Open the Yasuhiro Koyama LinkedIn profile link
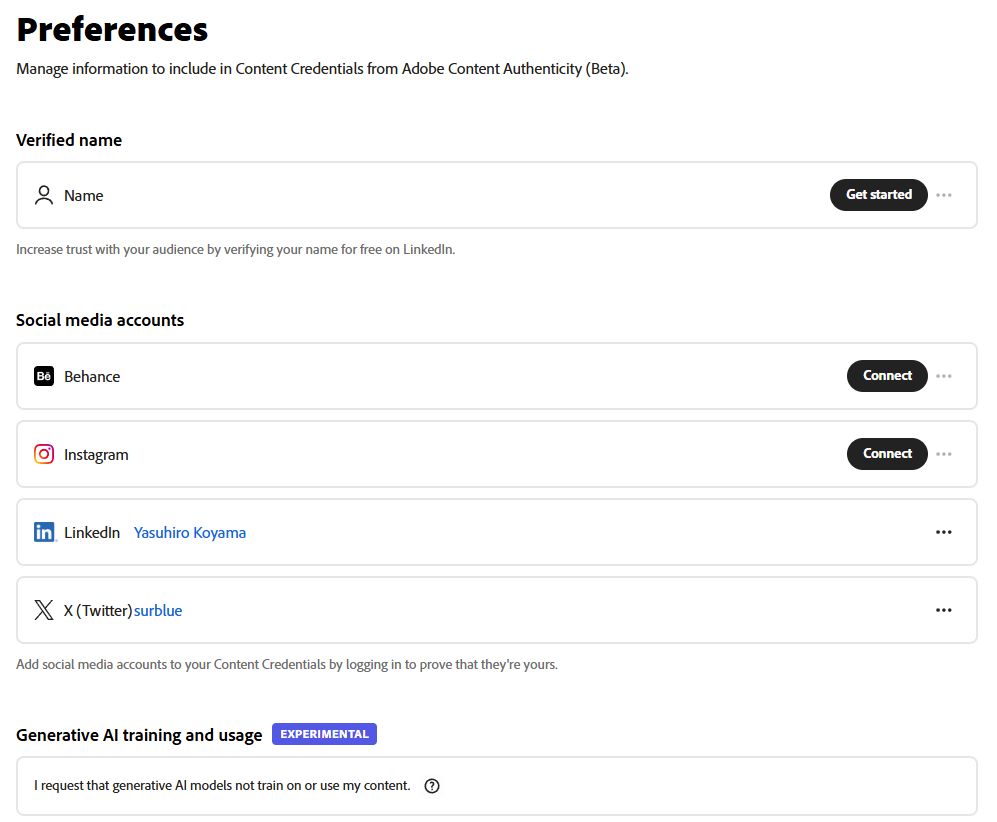 [190, 532]
